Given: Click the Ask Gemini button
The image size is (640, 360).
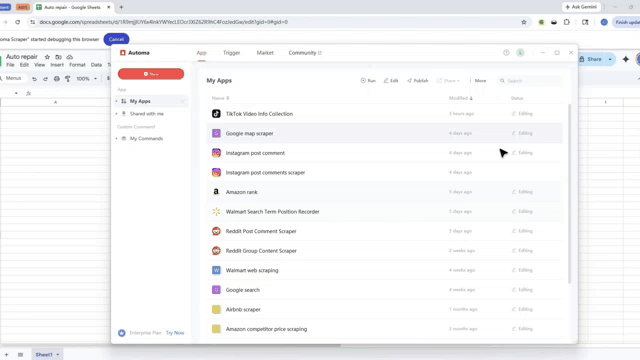Looking at the screenshot, I should point(581,7).
